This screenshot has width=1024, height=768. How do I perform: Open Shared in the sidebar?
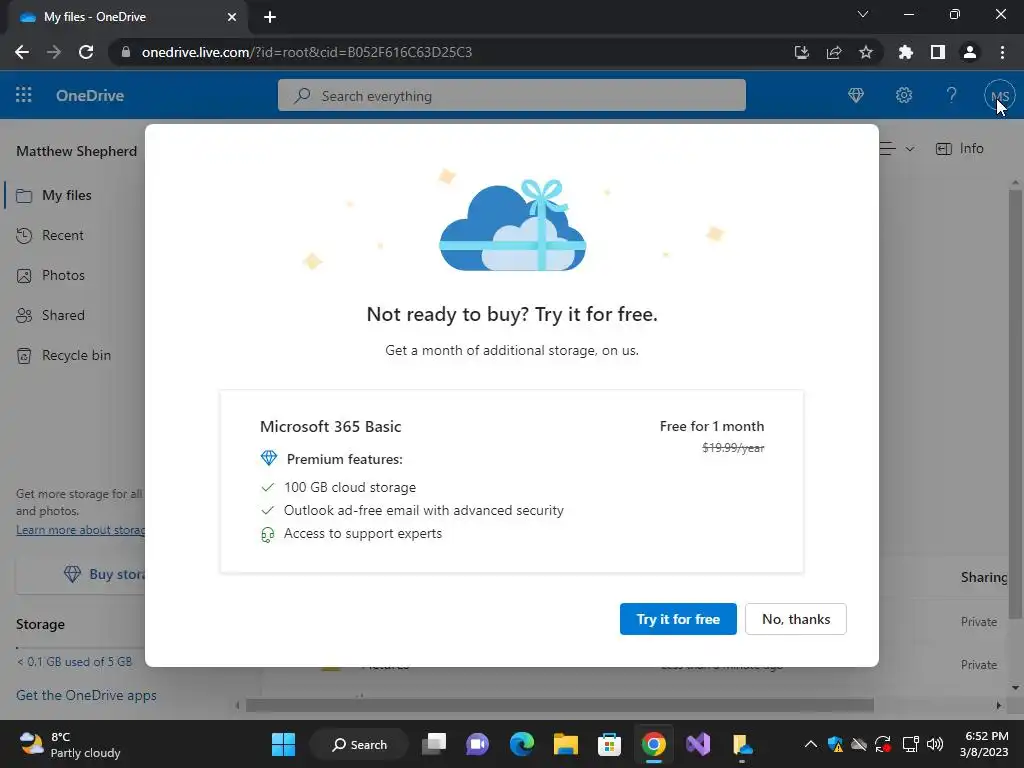click(x=63, y=315)
